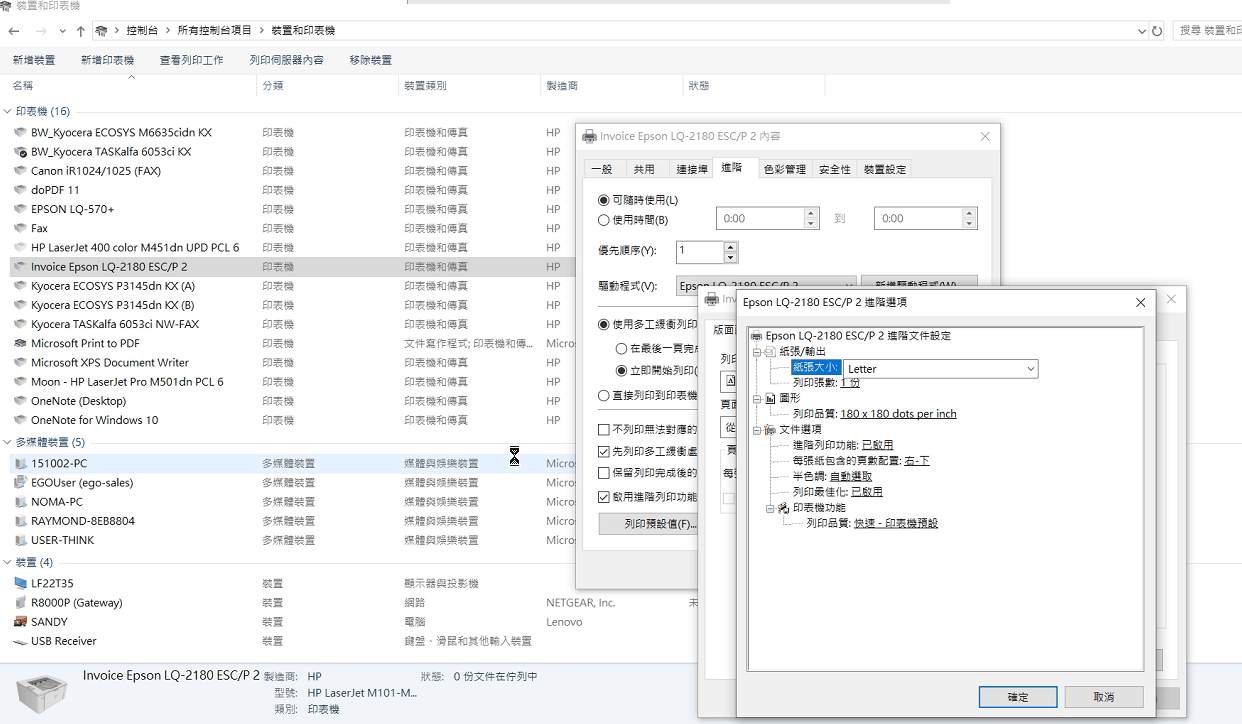Open the 紙張大小 Letter dropdown
Screen dimensions: 1242x724
(1031, 369)
